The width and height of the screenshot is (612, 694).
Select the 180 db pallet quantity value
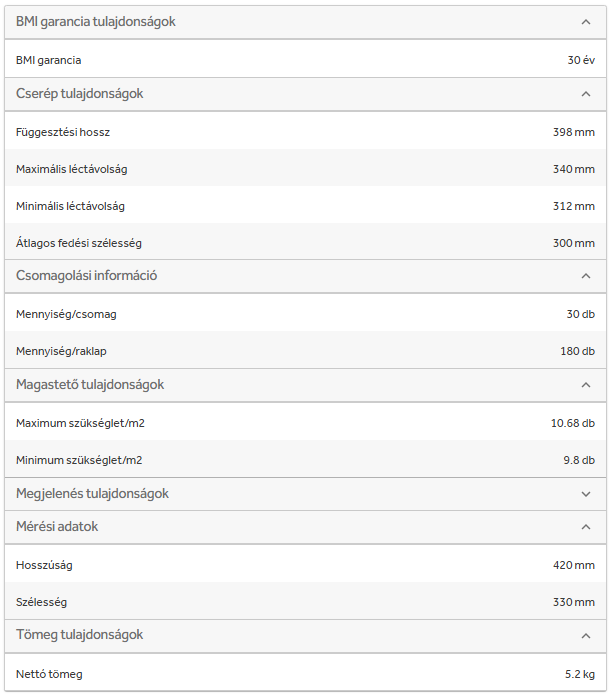[x=577, y=351]
